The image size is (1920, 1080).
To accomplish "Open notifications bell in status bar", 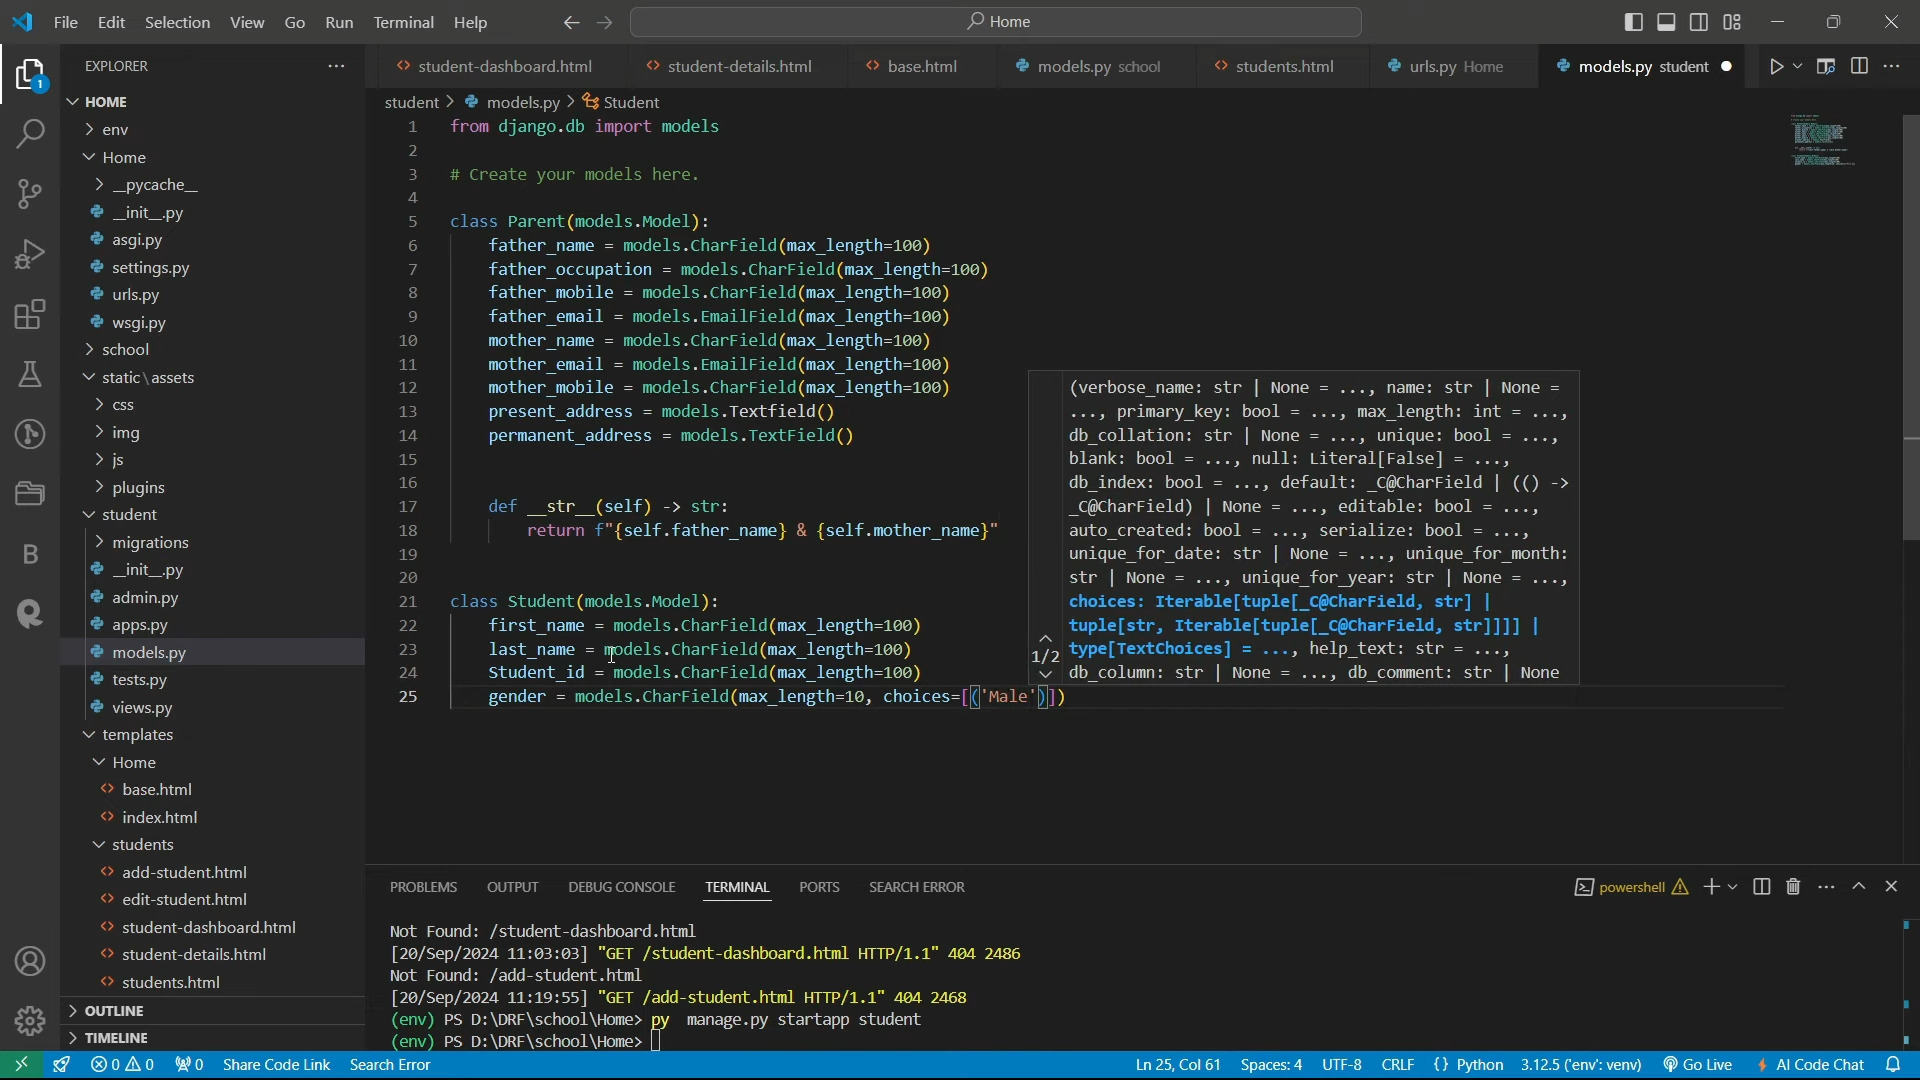I will pyautogui.click(x=1894, y=1065).
